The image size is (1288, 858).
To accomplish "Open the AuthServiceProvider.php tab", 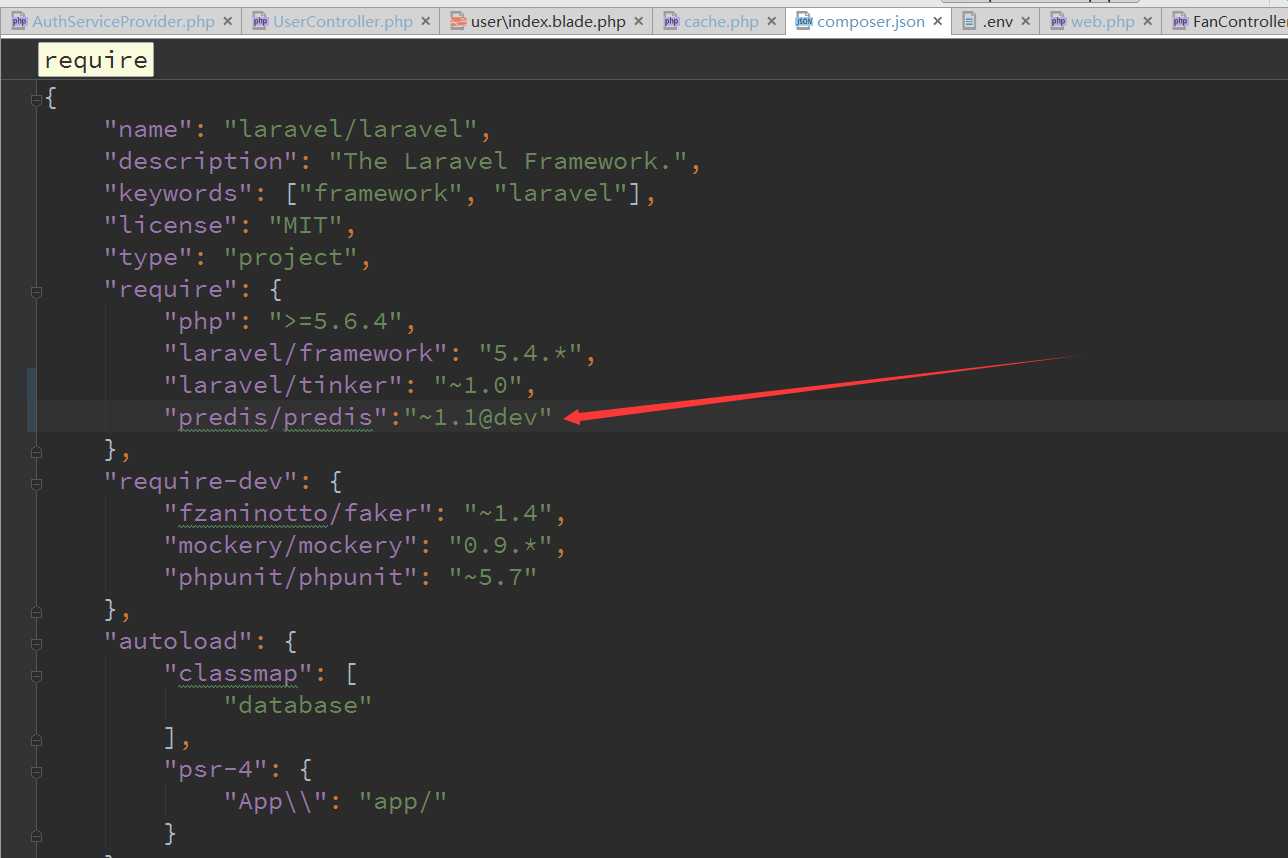I will (121, 21).
